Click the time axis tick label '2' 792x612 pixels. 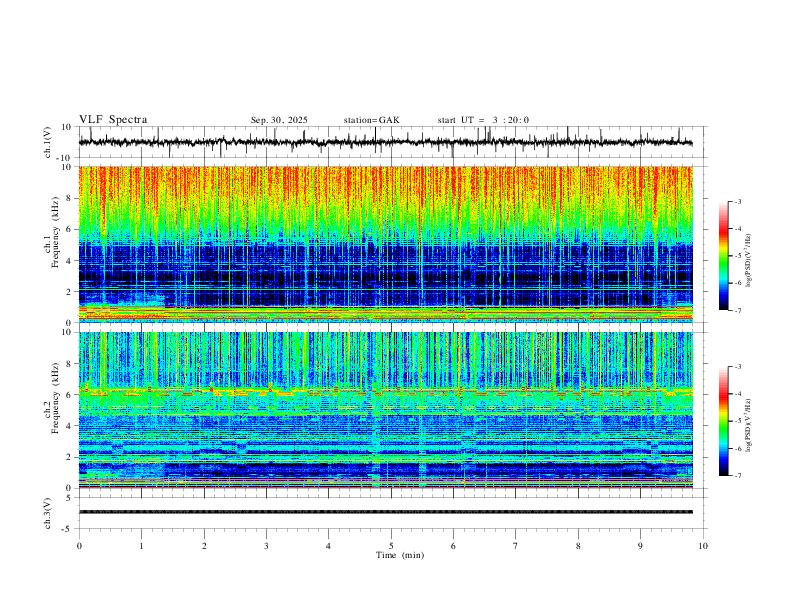tap(204, 546)
